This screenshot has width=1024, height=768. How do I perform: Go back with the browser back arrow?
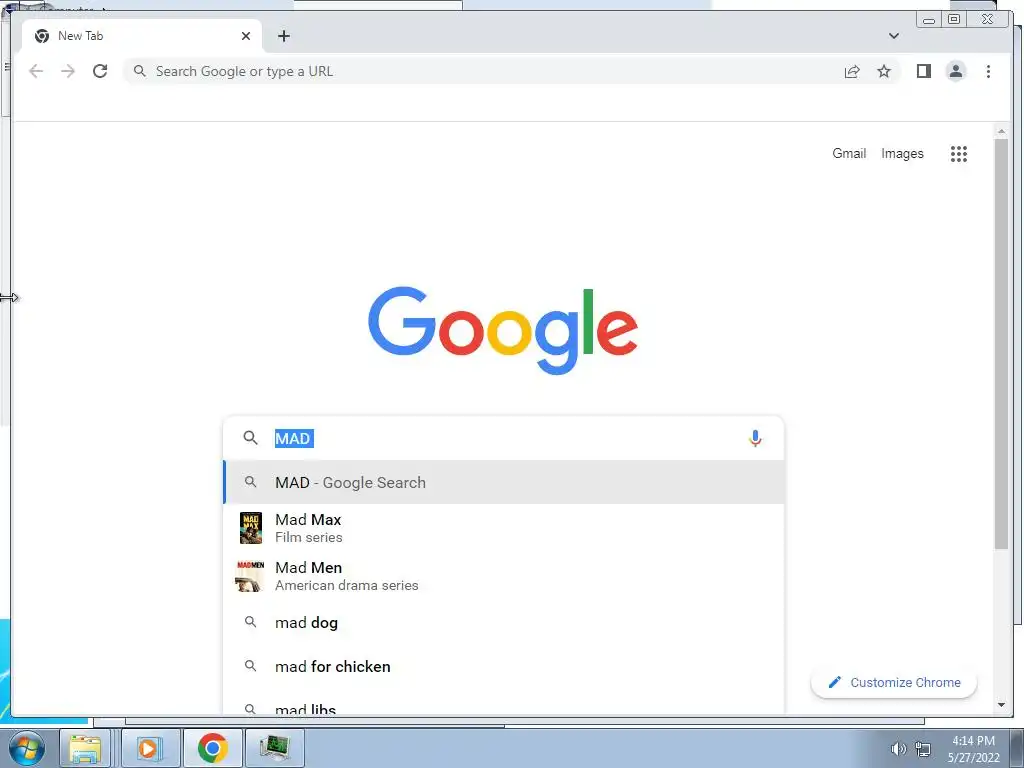(x=36, y=71)
